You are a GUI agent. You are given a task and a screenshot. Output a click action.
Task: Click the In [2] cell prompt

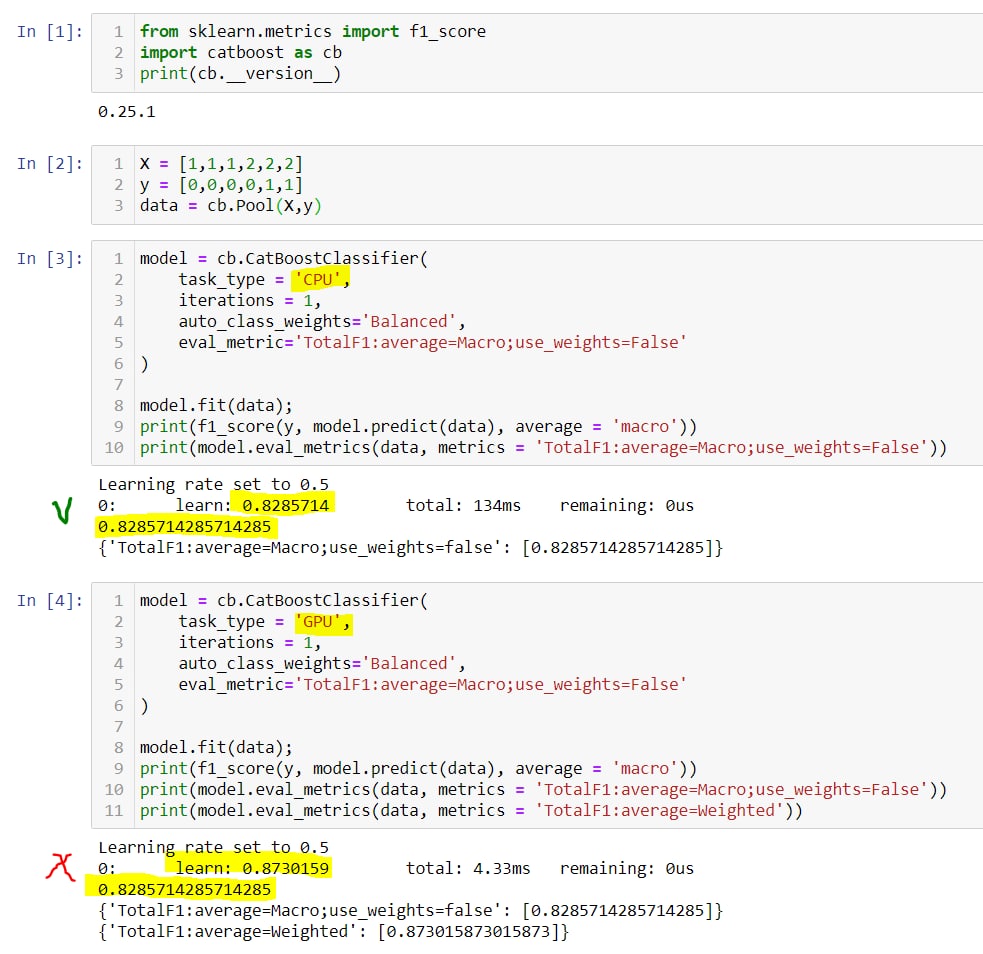click(50, 164)
